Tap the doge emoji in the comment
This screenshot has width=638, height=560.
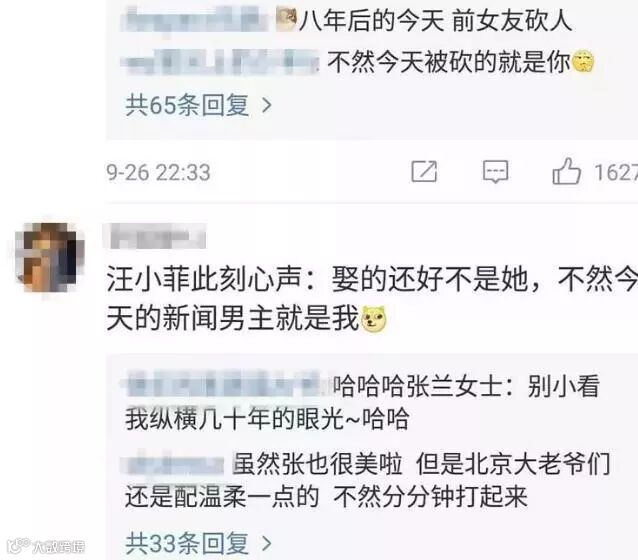(x=374, y=319)
